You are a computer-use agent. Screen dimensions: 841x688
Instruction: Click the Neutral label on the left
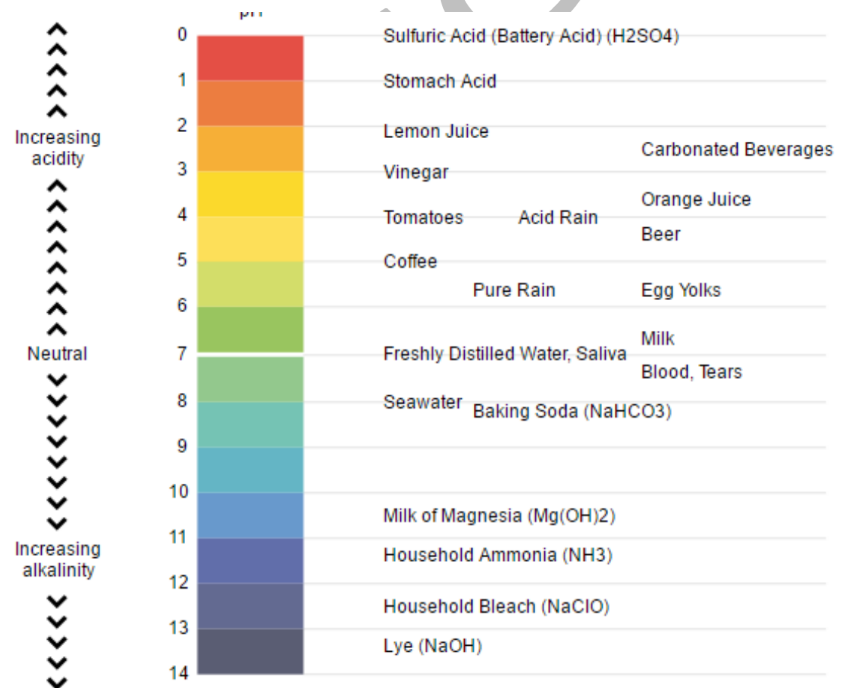[57, 353]
